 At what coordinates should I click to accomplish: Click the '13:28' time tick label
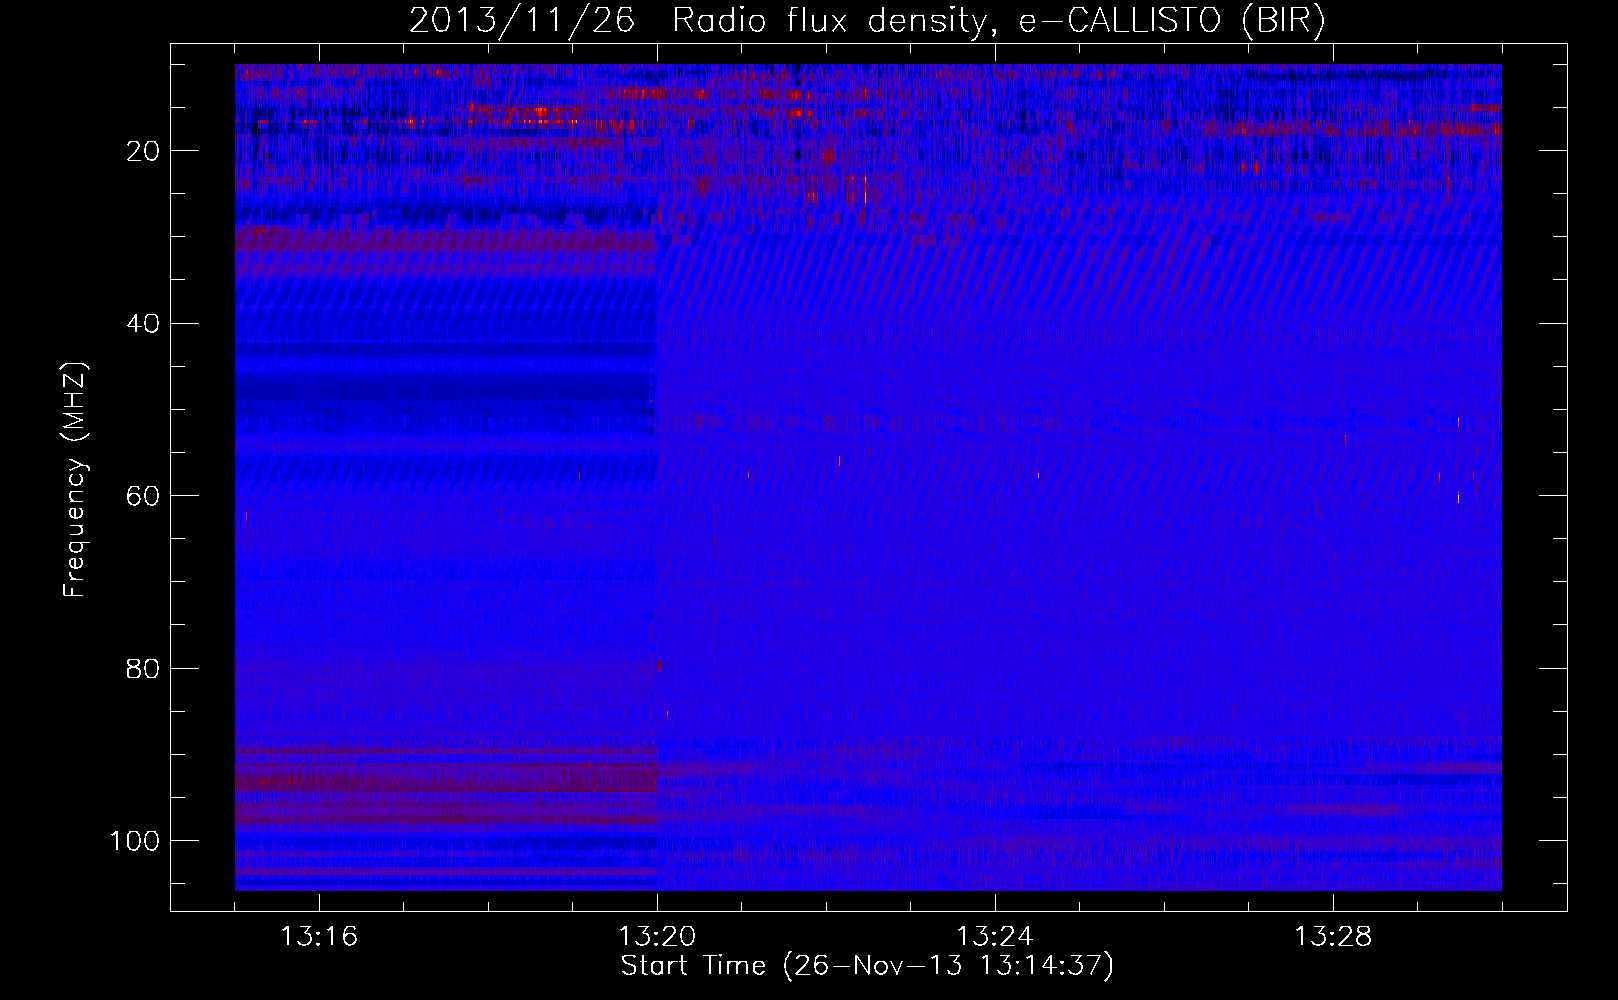click(1333, 937)
